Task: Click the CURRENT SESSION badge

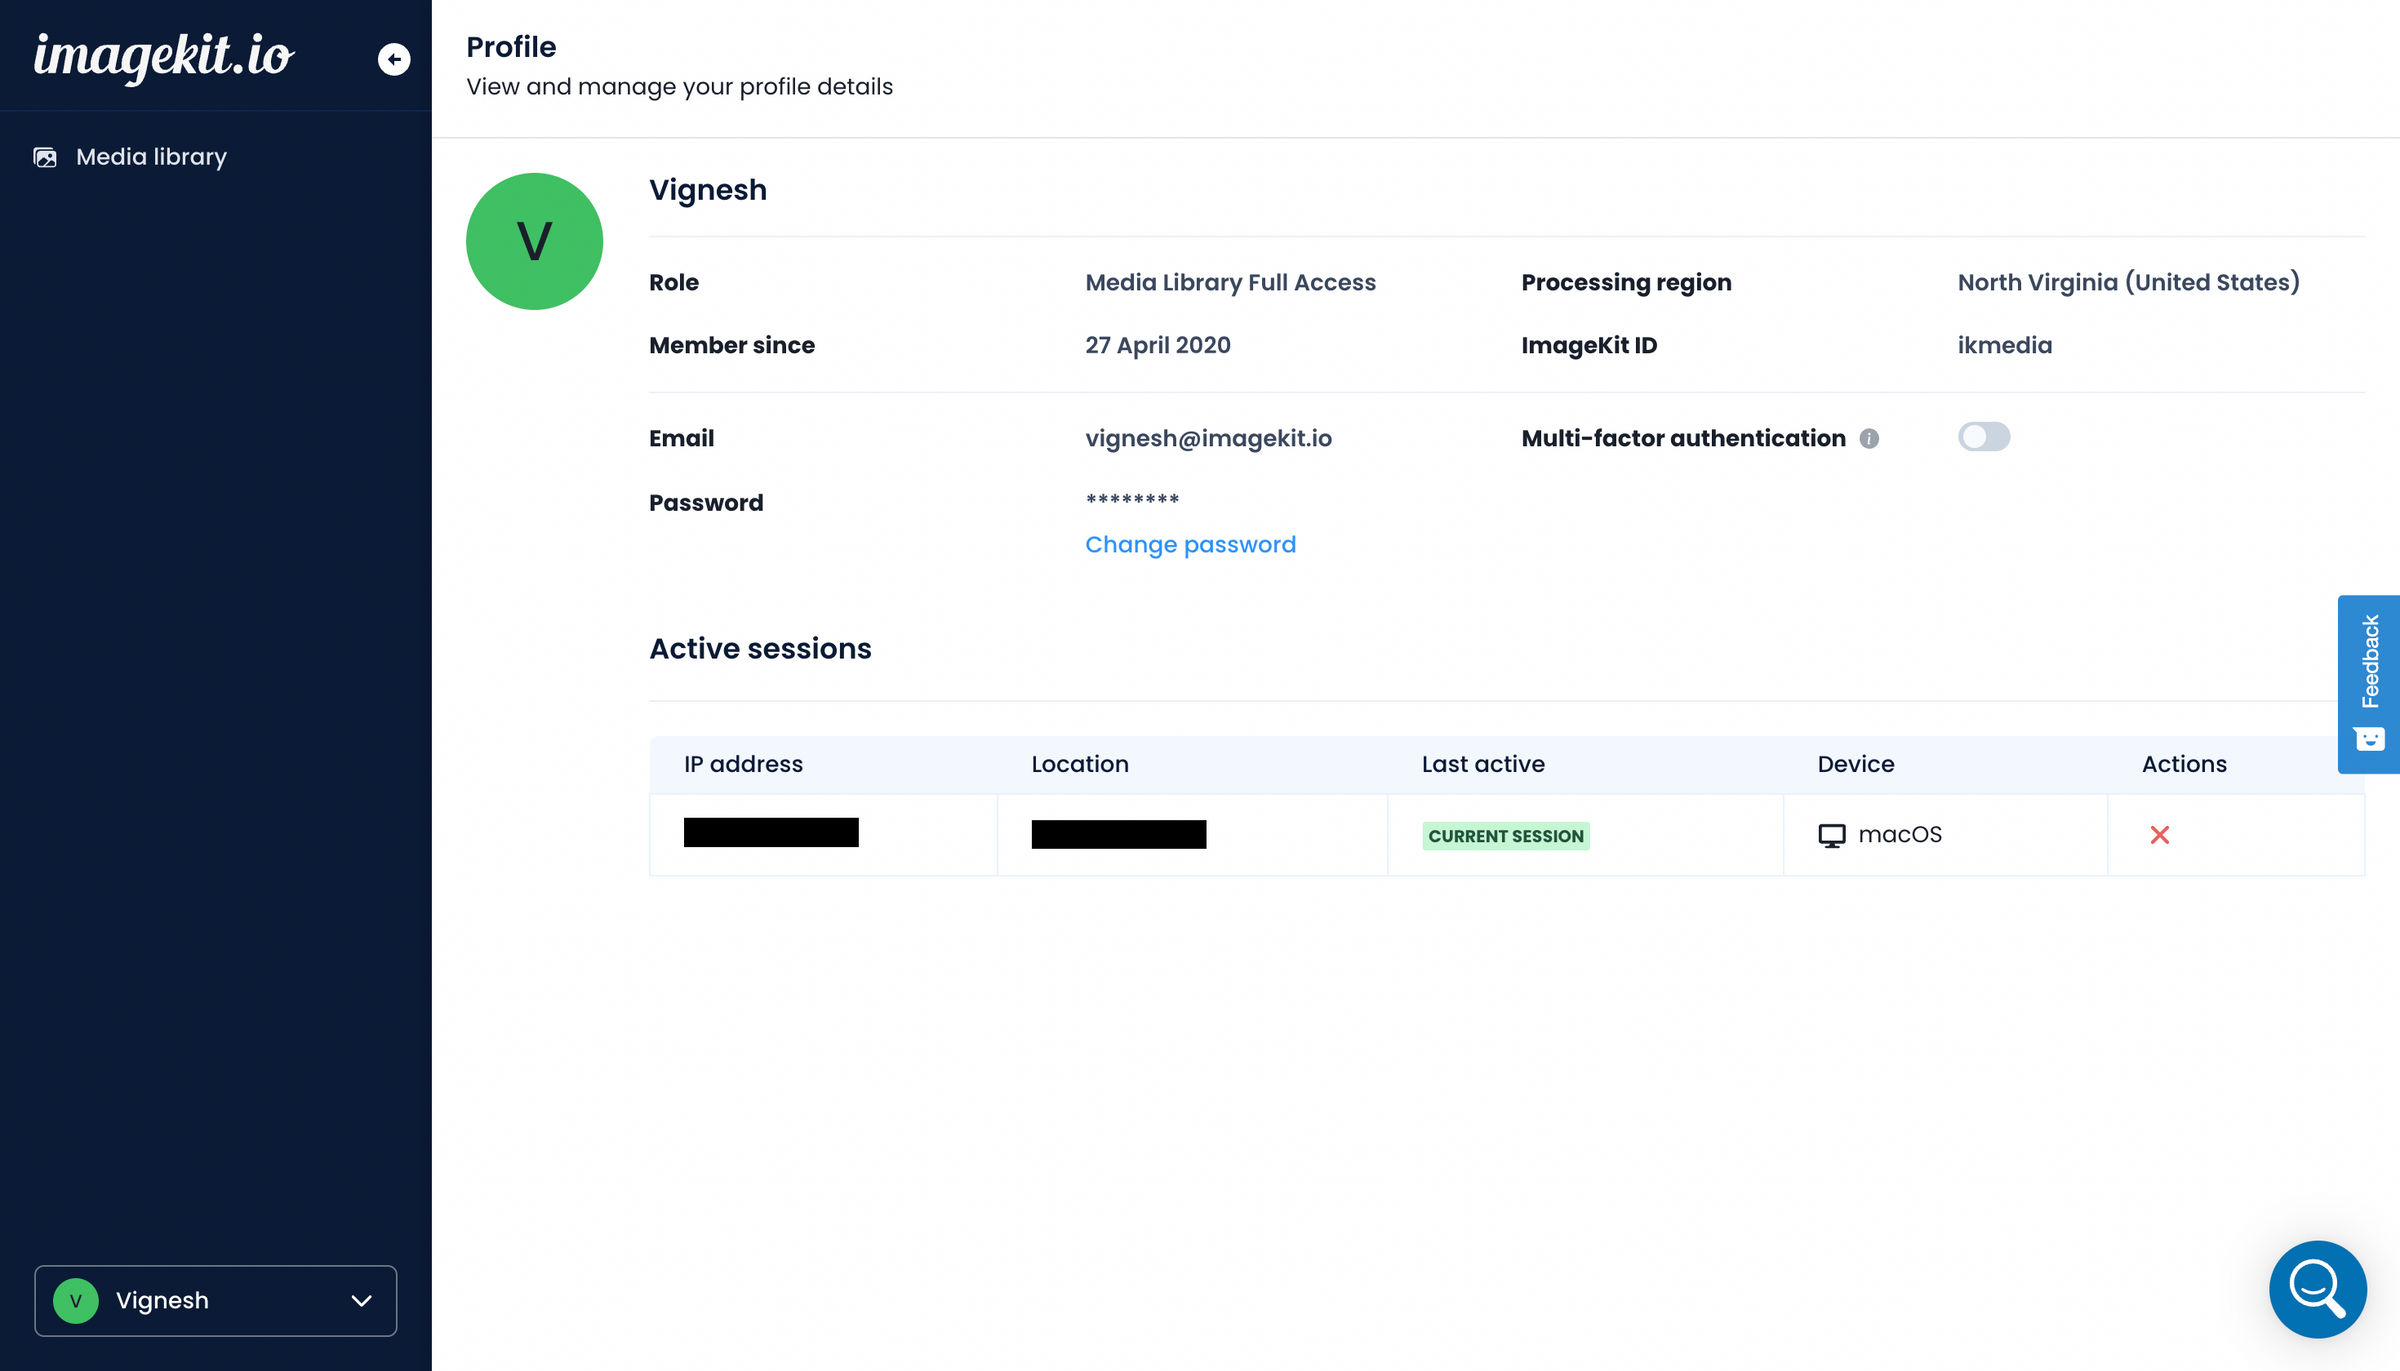Action: [1505, 836]
